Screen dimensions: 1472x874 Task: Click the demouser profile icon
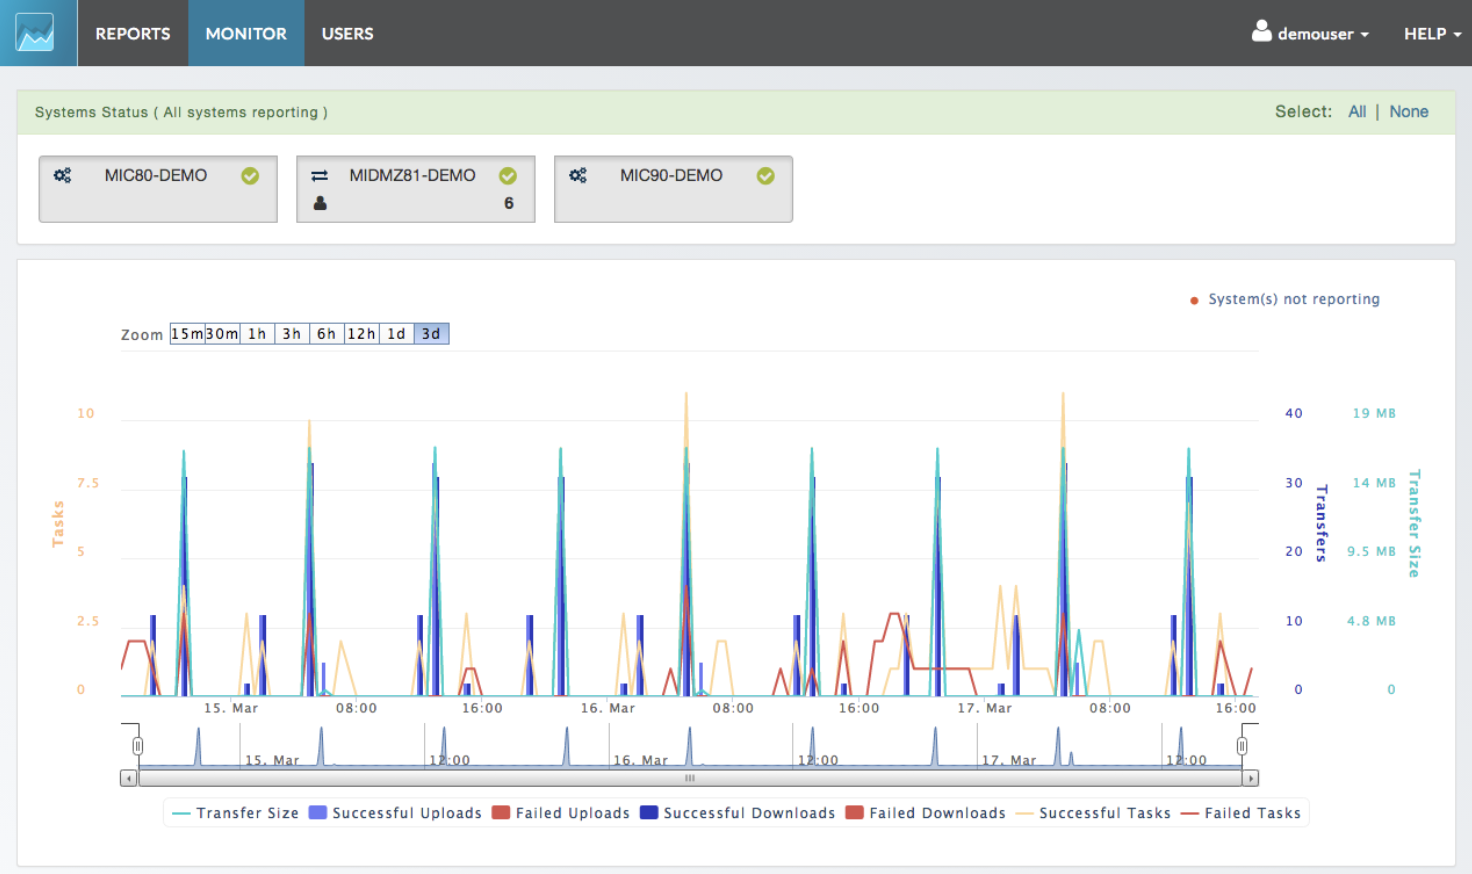(x=1262, y=32)
